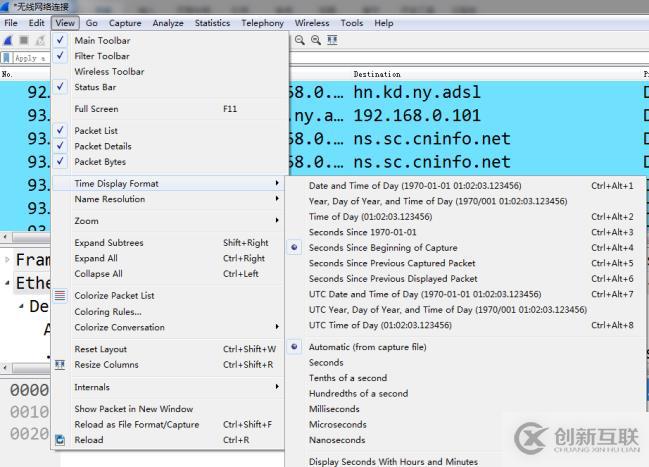Choose Expand Subtrees

[x=168, y=243]
